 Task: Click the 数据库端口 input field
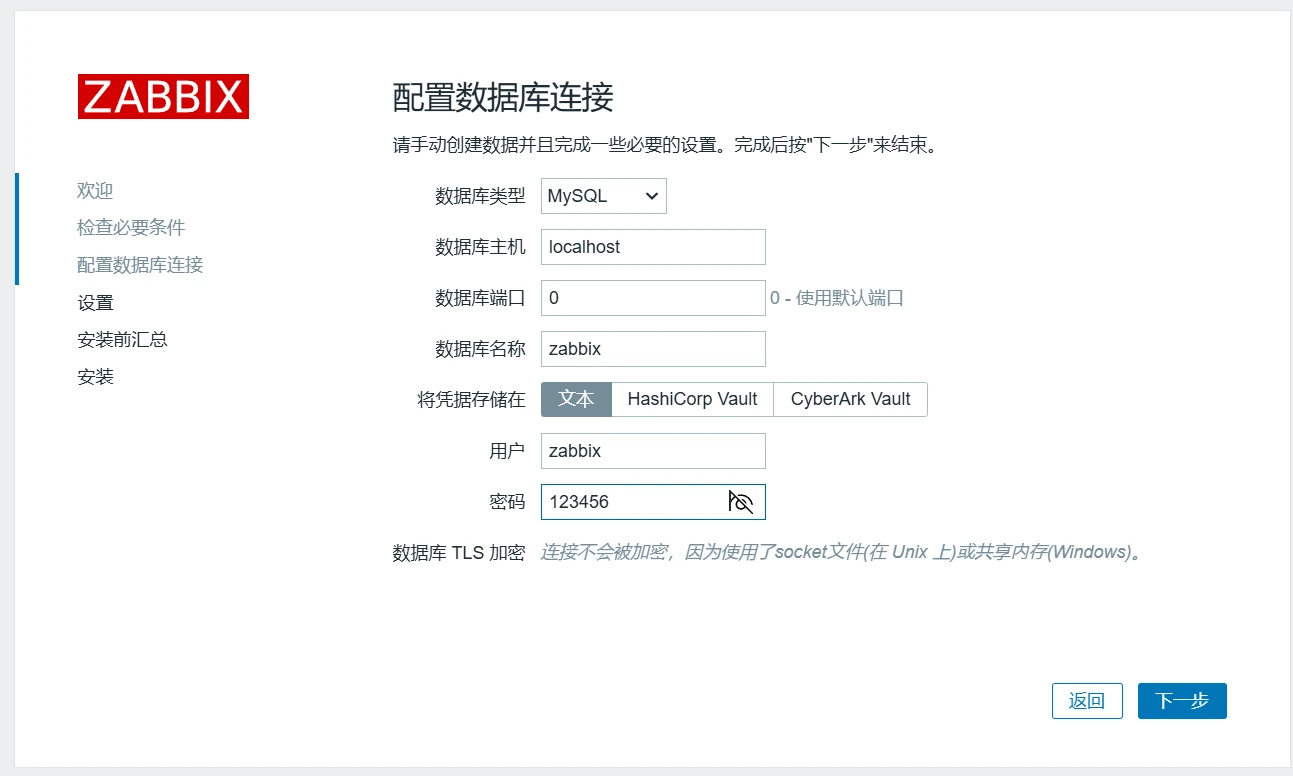(x=652, y=298)
